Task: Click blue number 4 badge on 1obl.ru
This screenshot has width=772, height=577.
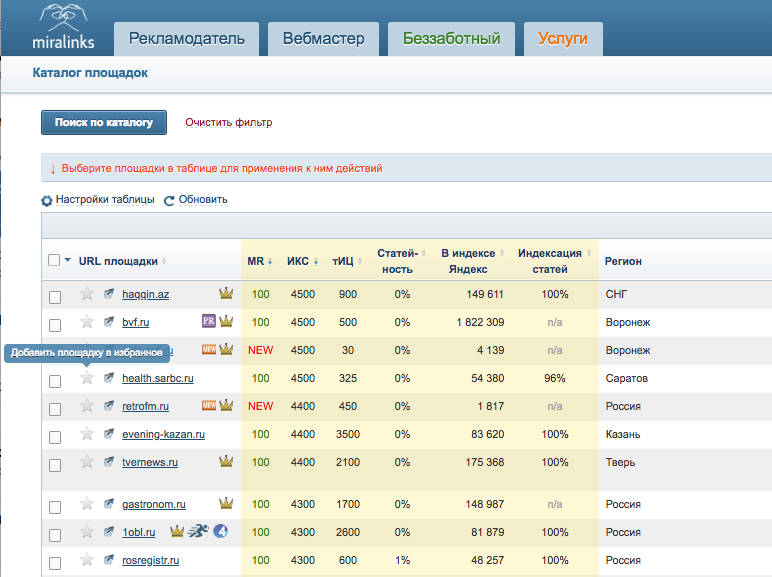Action: pos(221,532)
